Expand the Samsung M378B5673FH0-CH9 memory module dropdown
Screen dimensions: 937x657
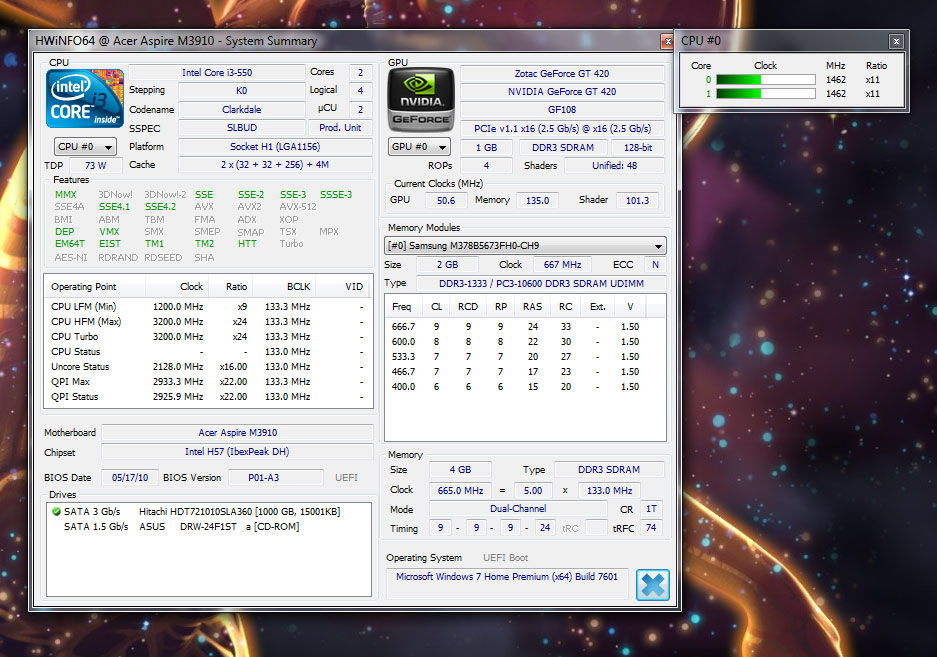pos(525,246)
